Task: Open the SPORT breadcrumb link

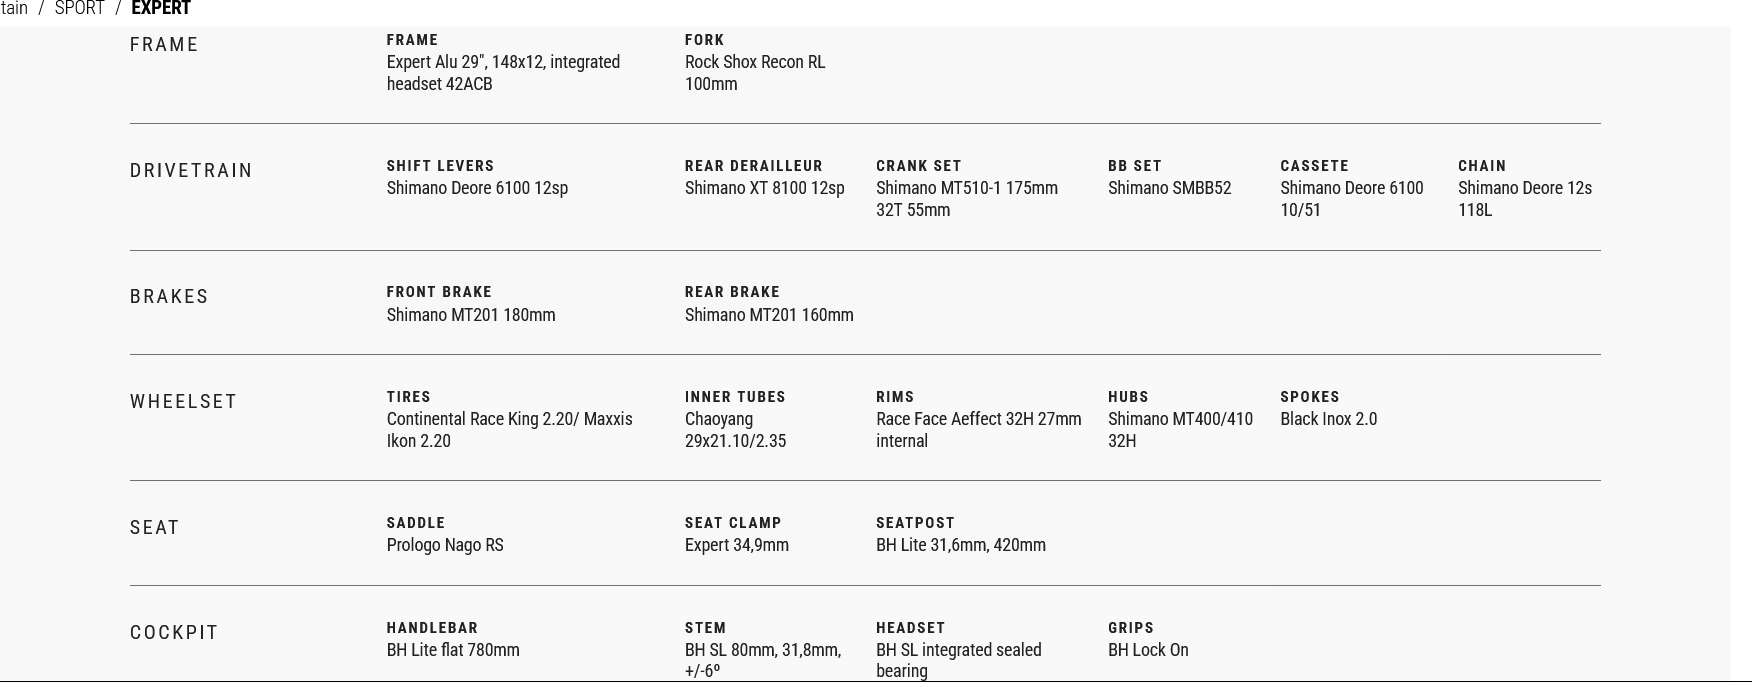Action: click(79, 9)
